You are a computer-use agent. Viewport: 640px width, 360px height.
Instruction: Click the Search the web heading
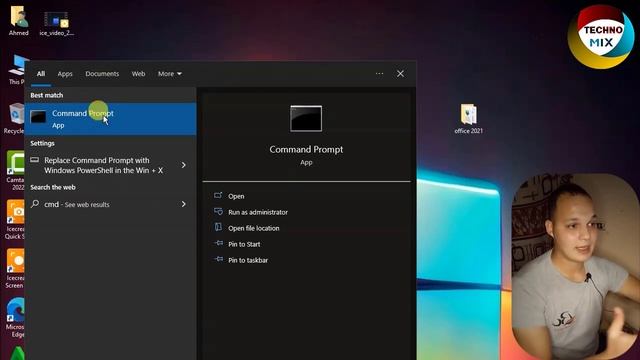coord(53,187)
